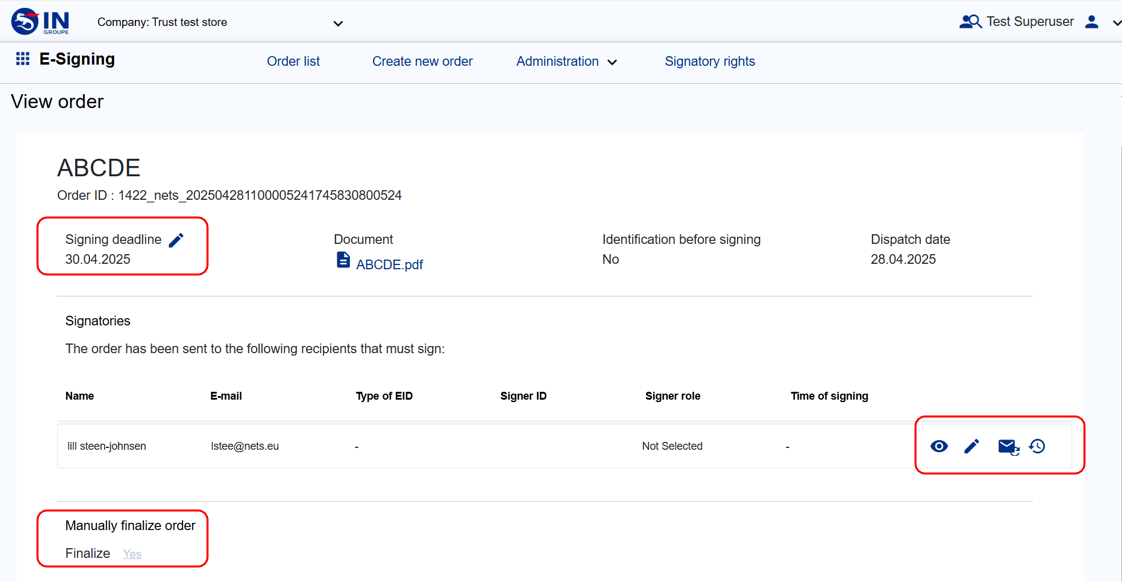Click Yes to finalize the order
This screenshot has height=582, width=1122.
click(132, 554)
